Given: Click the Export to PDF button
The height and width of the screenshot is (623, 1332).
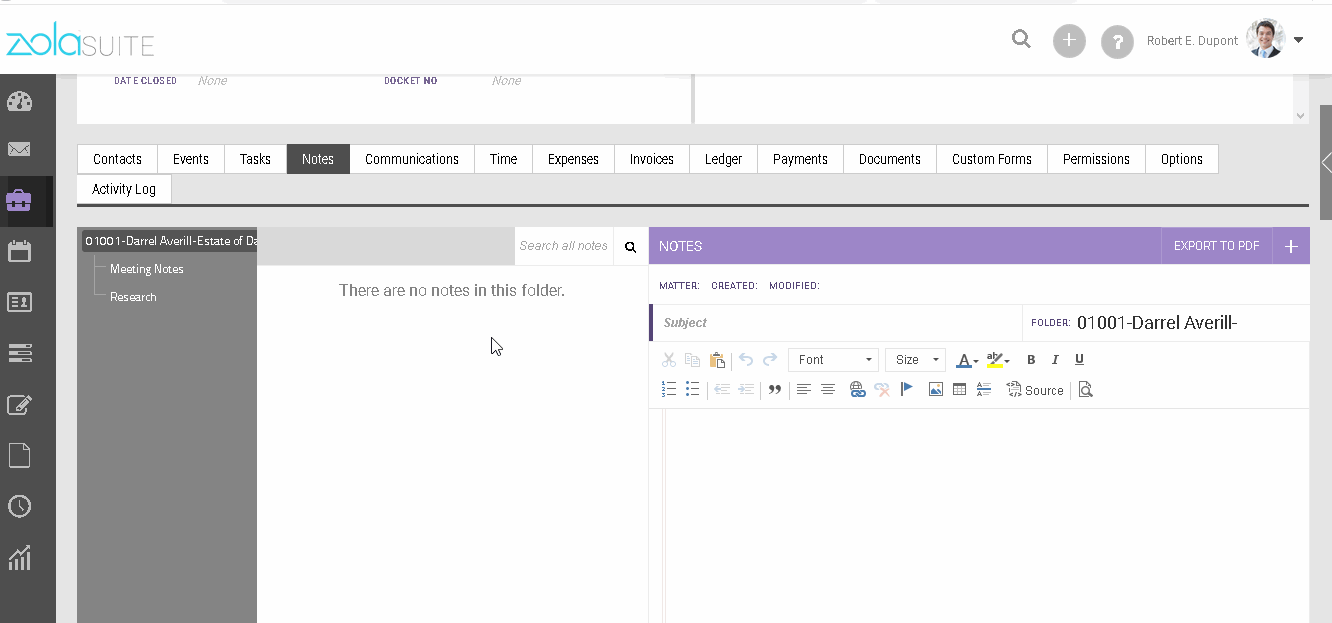Looking at the screenshot, I should [1216, 246].
